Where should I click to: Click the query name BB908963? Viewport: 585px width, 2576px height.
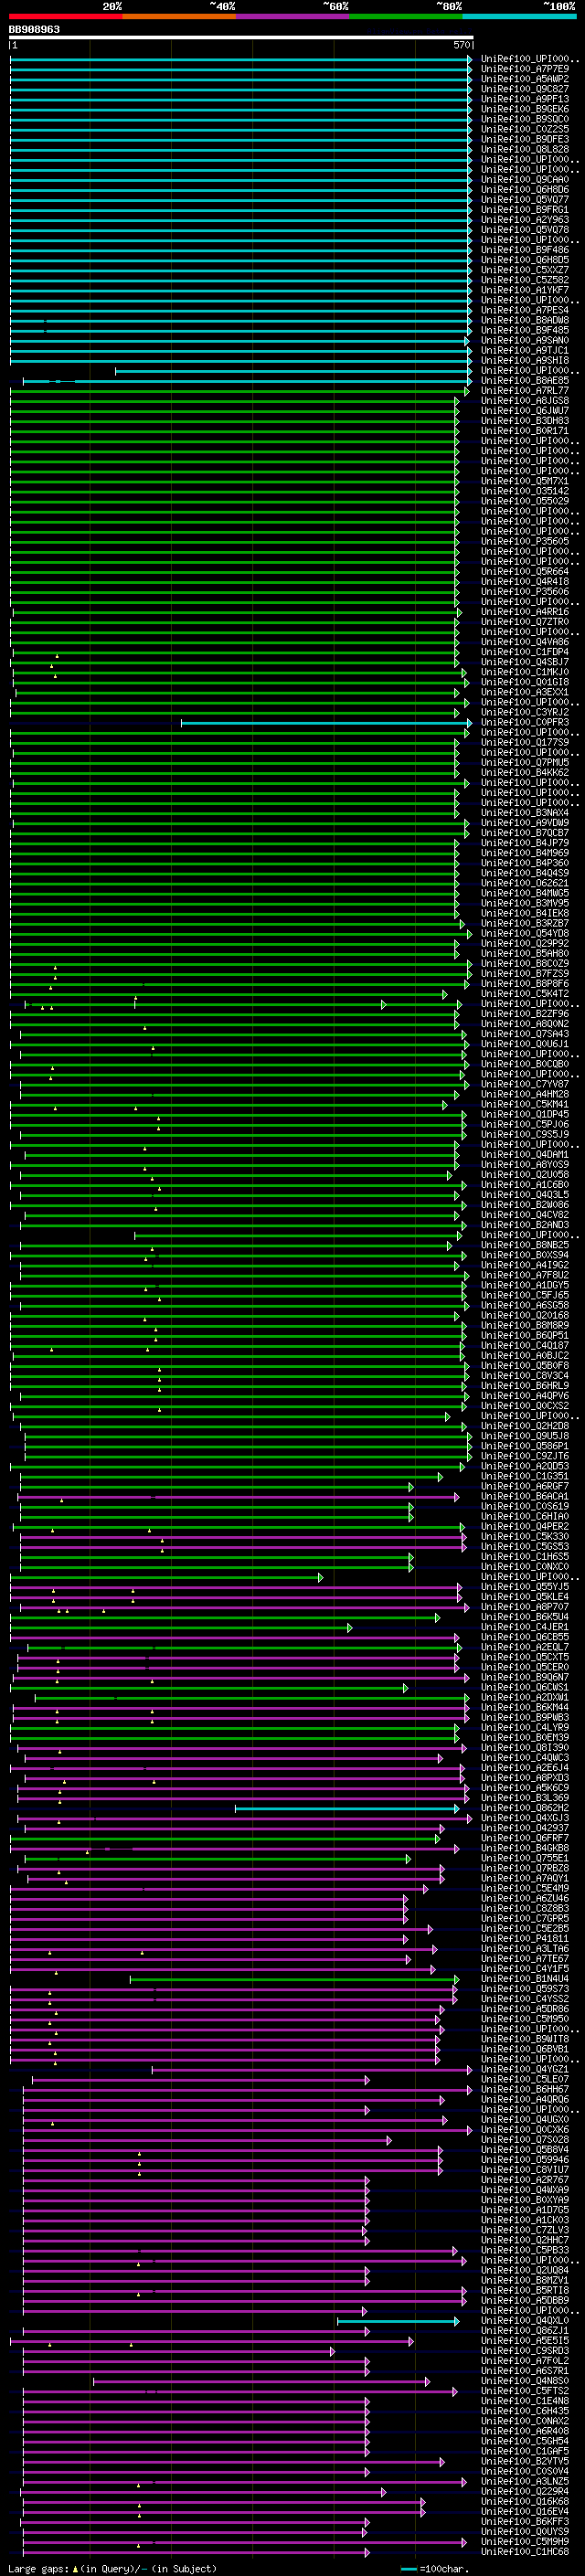34,29
